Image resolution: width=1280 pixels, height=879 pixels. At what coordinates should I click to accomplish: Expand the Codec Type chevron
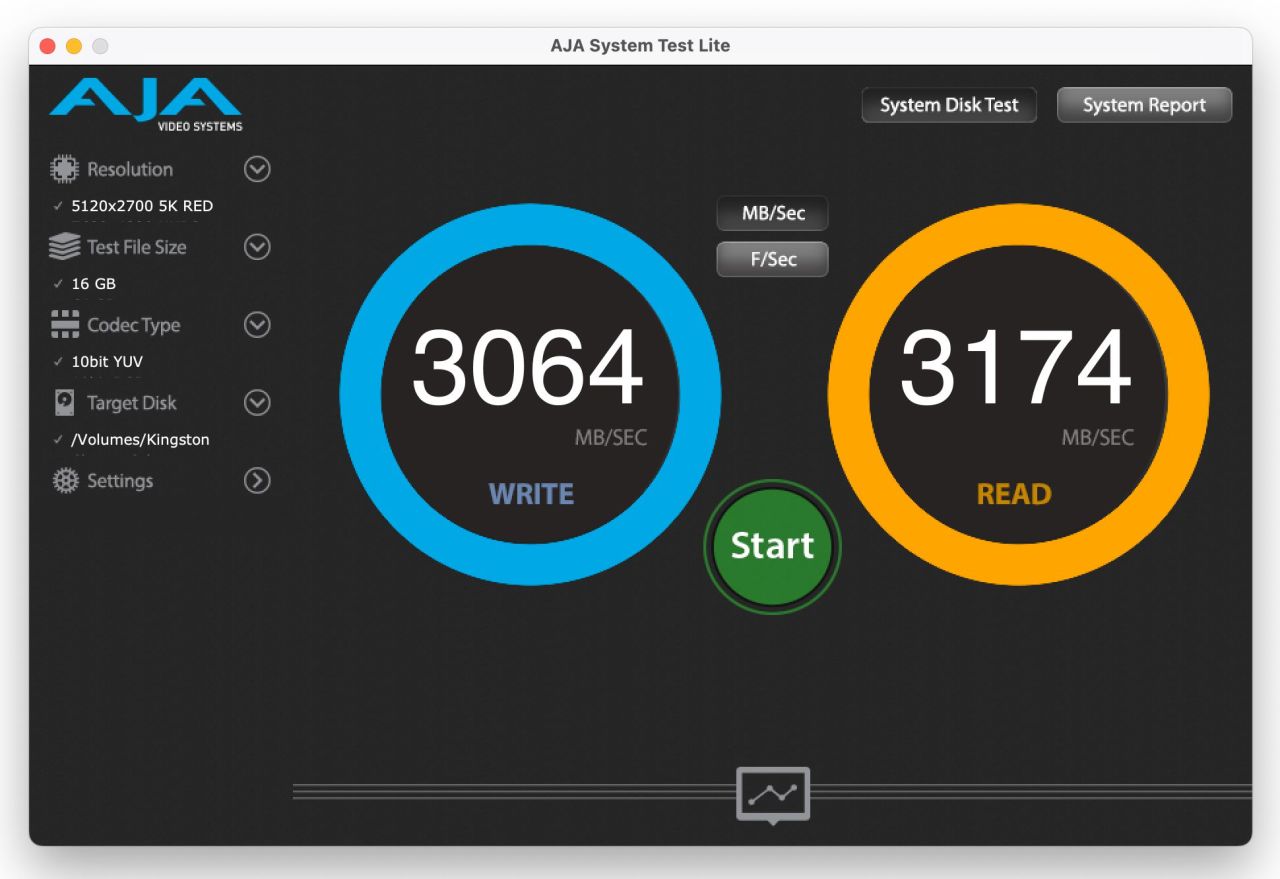pos(258,325)
